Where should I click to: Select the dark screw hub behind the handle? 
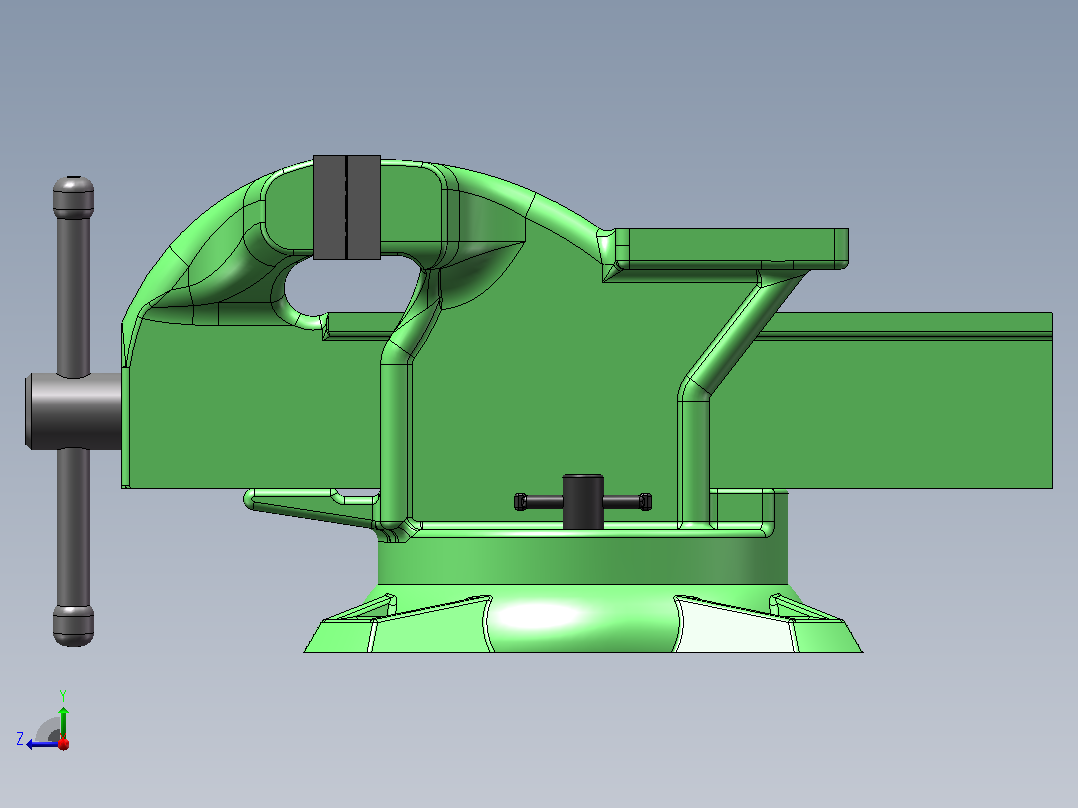point(73,411)
